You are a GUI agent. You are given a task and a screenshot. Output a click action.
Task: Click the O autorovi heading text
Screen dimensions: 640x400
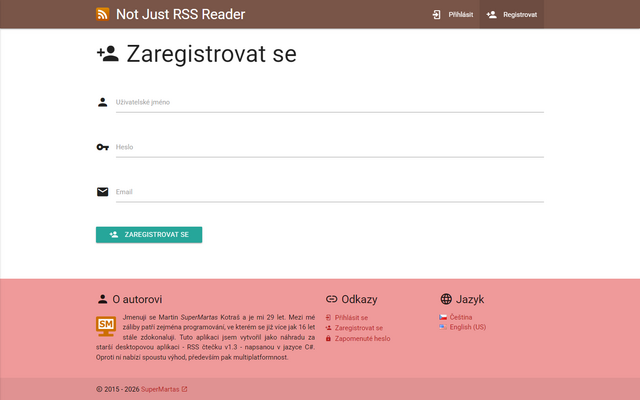pos(137,299)
